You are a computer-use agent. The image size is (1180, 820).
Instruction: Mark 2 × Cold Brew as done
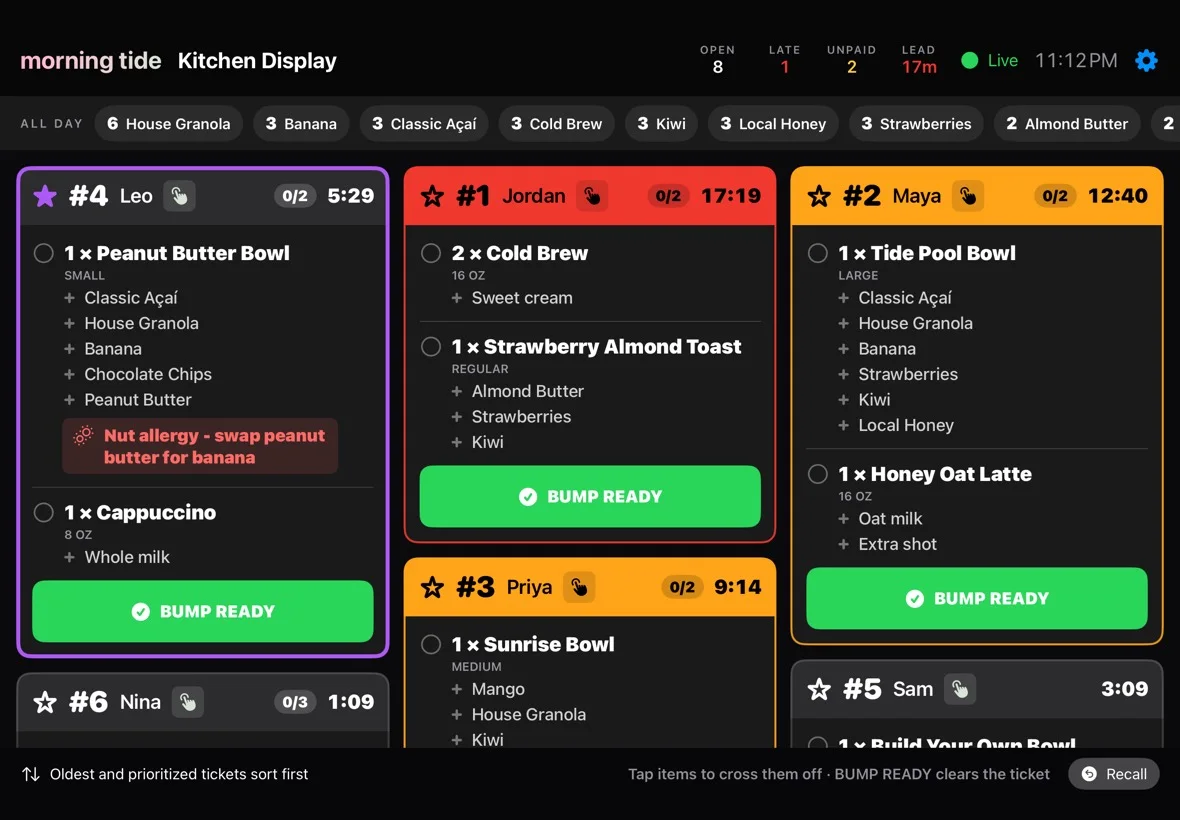tap(431, 253)
